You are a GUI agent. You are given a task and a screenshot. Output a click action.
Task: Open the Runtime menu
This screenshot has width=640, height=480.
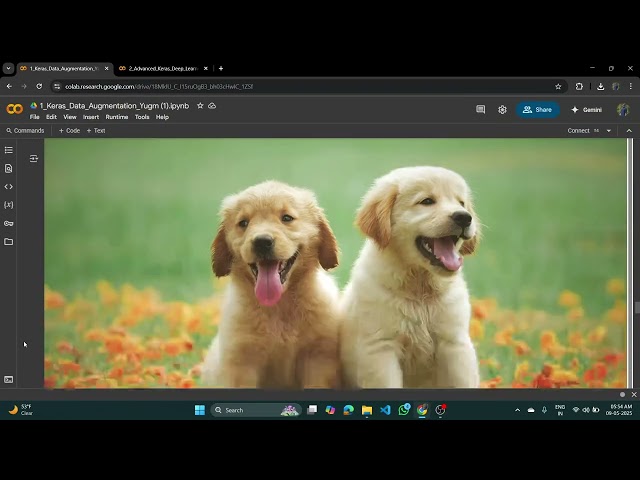117,117
